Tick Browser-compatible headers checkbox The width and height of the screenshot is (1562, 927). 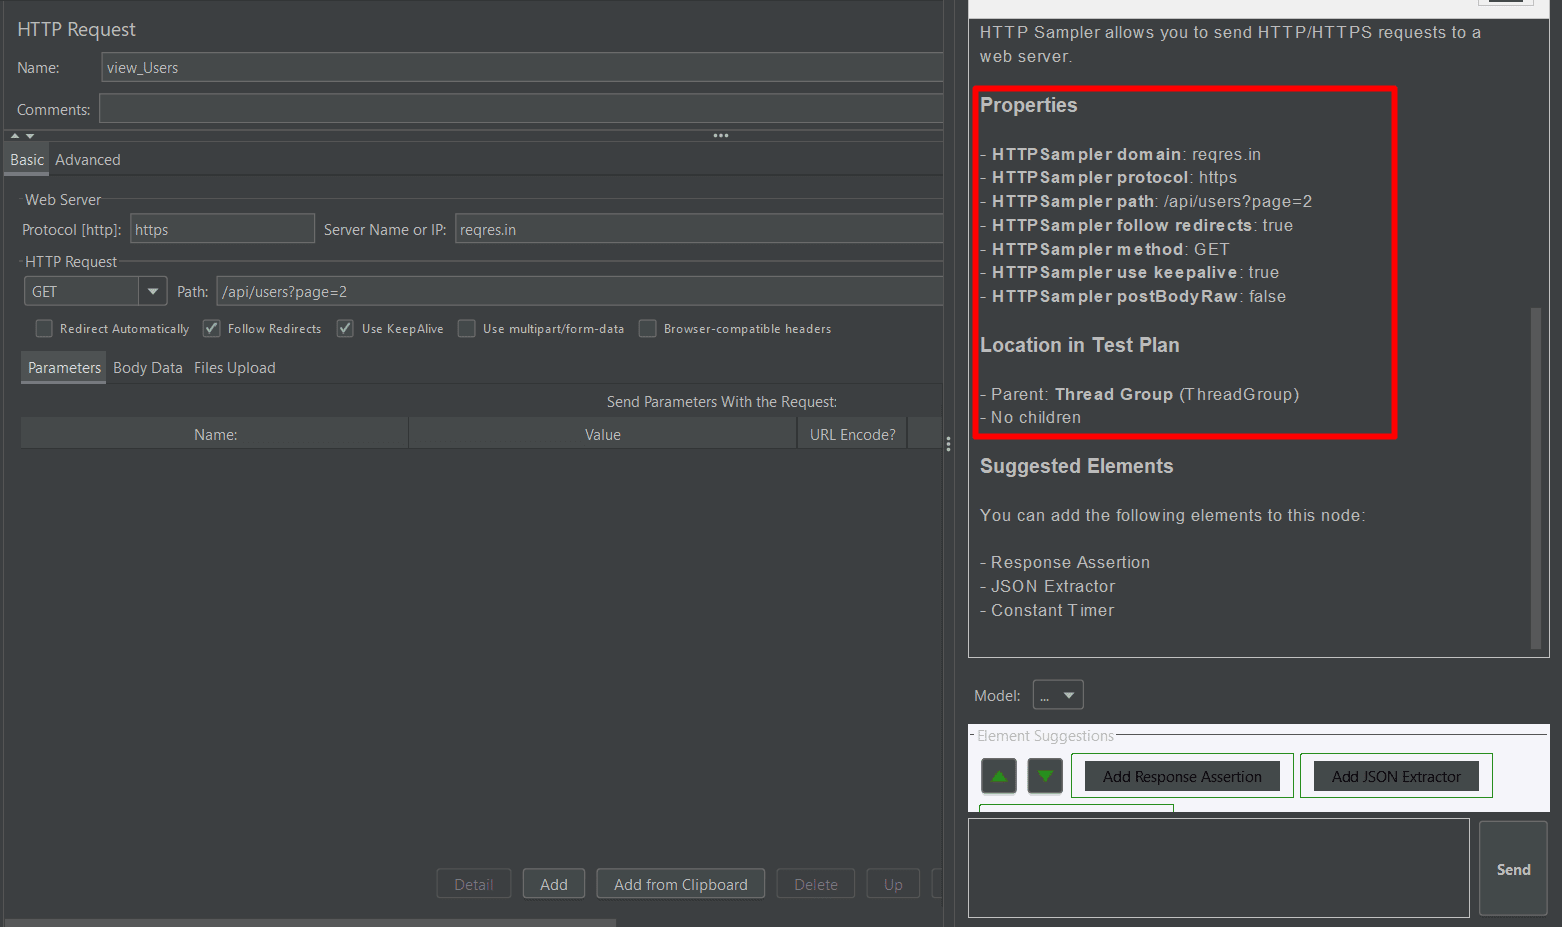pos(648,329)
